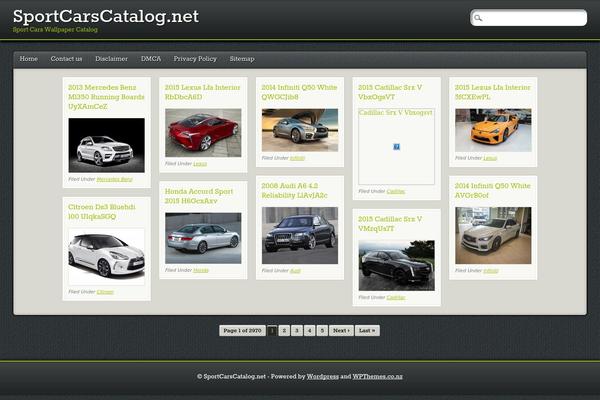Viewport: 600px width, 400px height.
Task: Open 2008 Audi A6 4.2 Reliability post
Action: [x=294, y=190]
